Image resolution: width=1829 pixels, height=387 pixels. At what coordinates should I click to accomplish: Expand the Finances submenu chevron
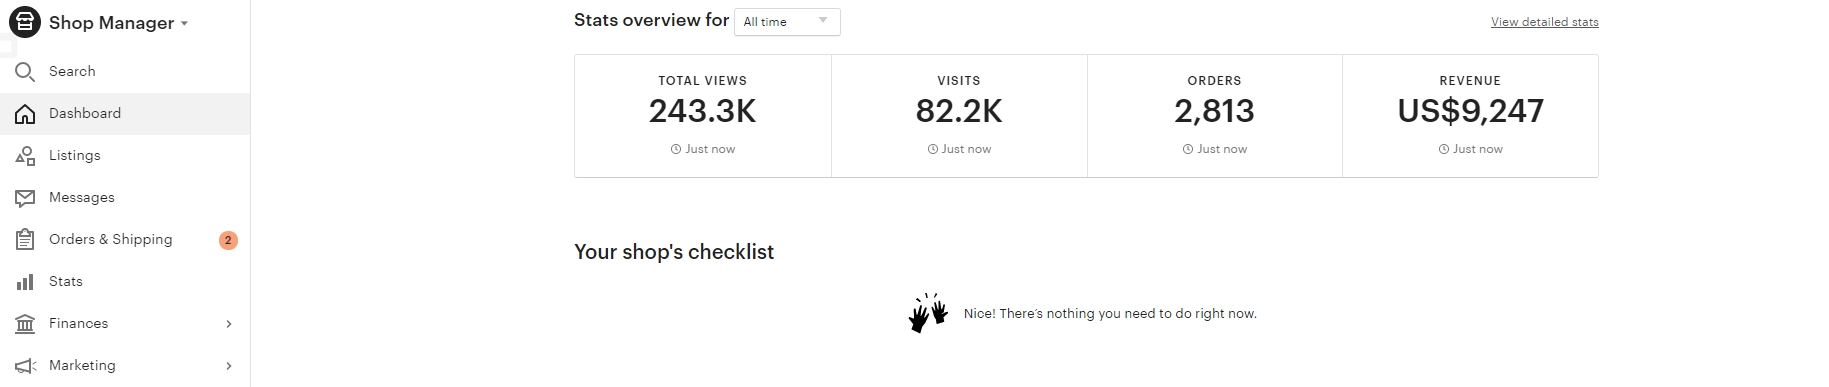(229, 324)
